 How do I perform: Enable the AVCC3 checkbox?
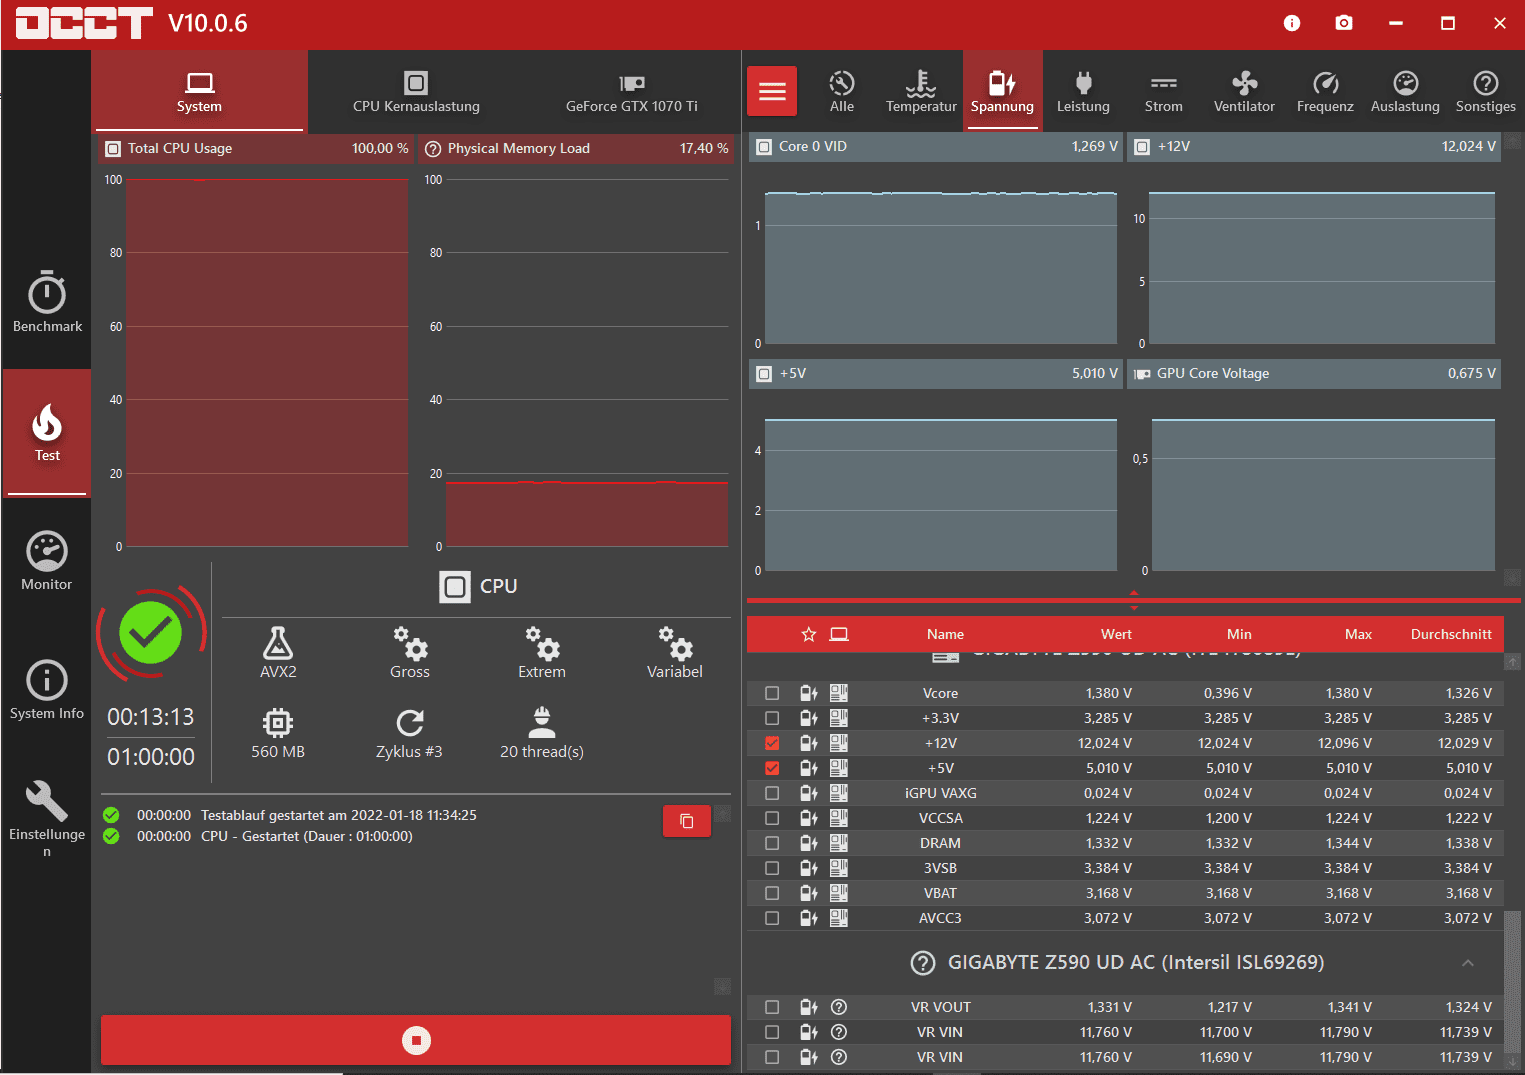772,918
